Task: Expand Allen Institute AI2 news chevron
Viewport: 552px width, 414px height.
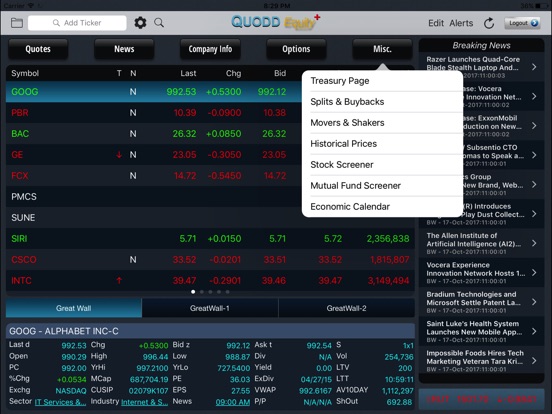Action: point(534,243)
